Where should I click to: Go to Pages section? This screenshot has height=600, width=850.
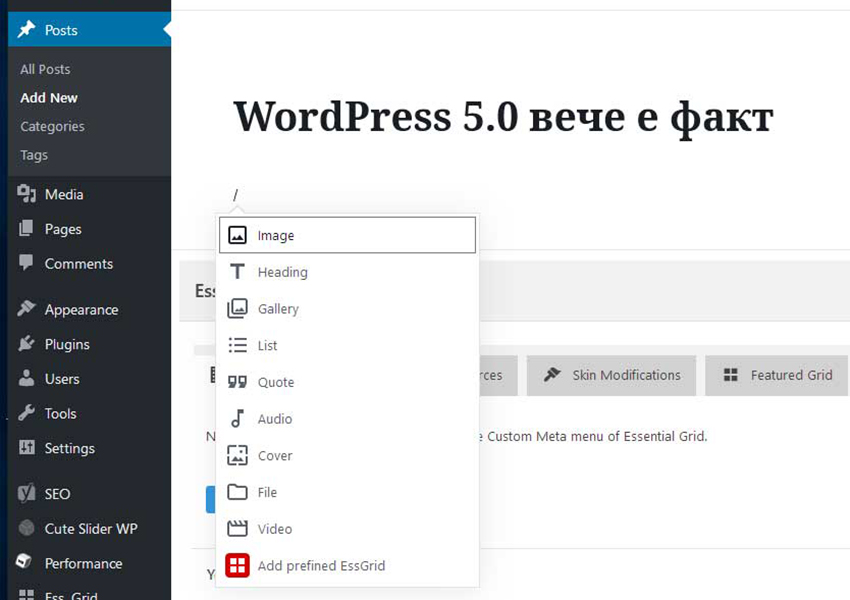(x=63, y=229)
